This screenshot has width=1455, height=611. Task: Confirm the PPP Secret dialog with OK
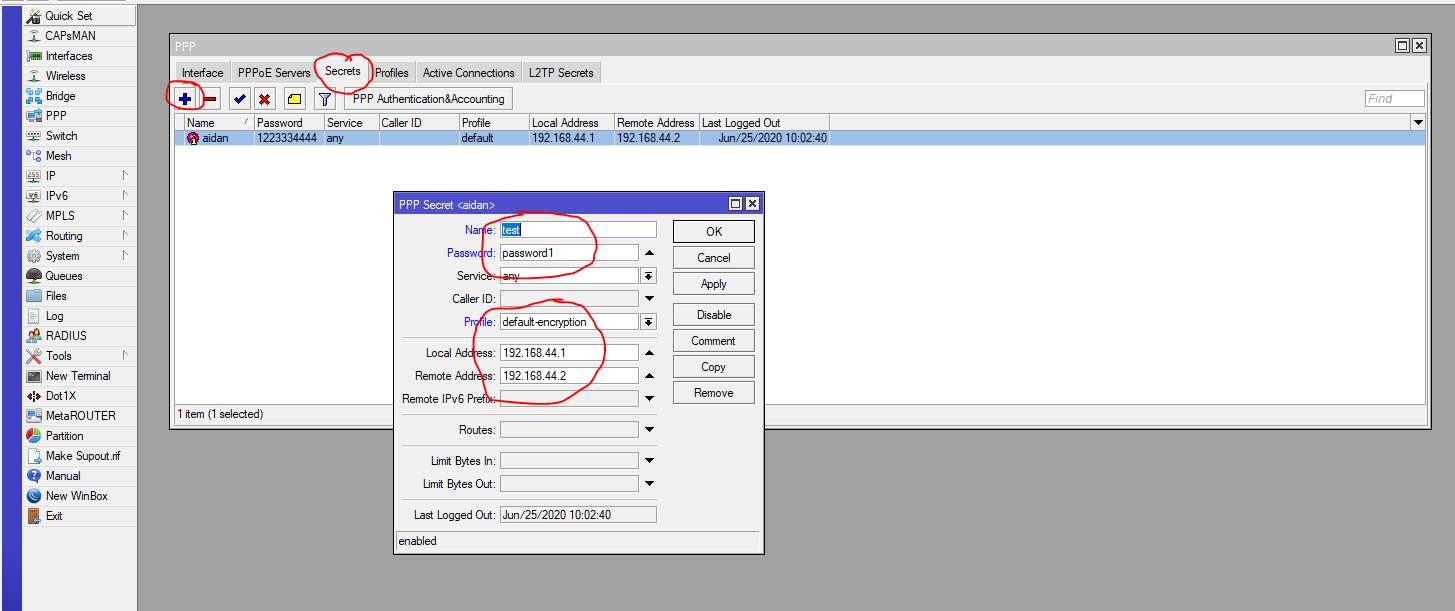click(714, 232)
